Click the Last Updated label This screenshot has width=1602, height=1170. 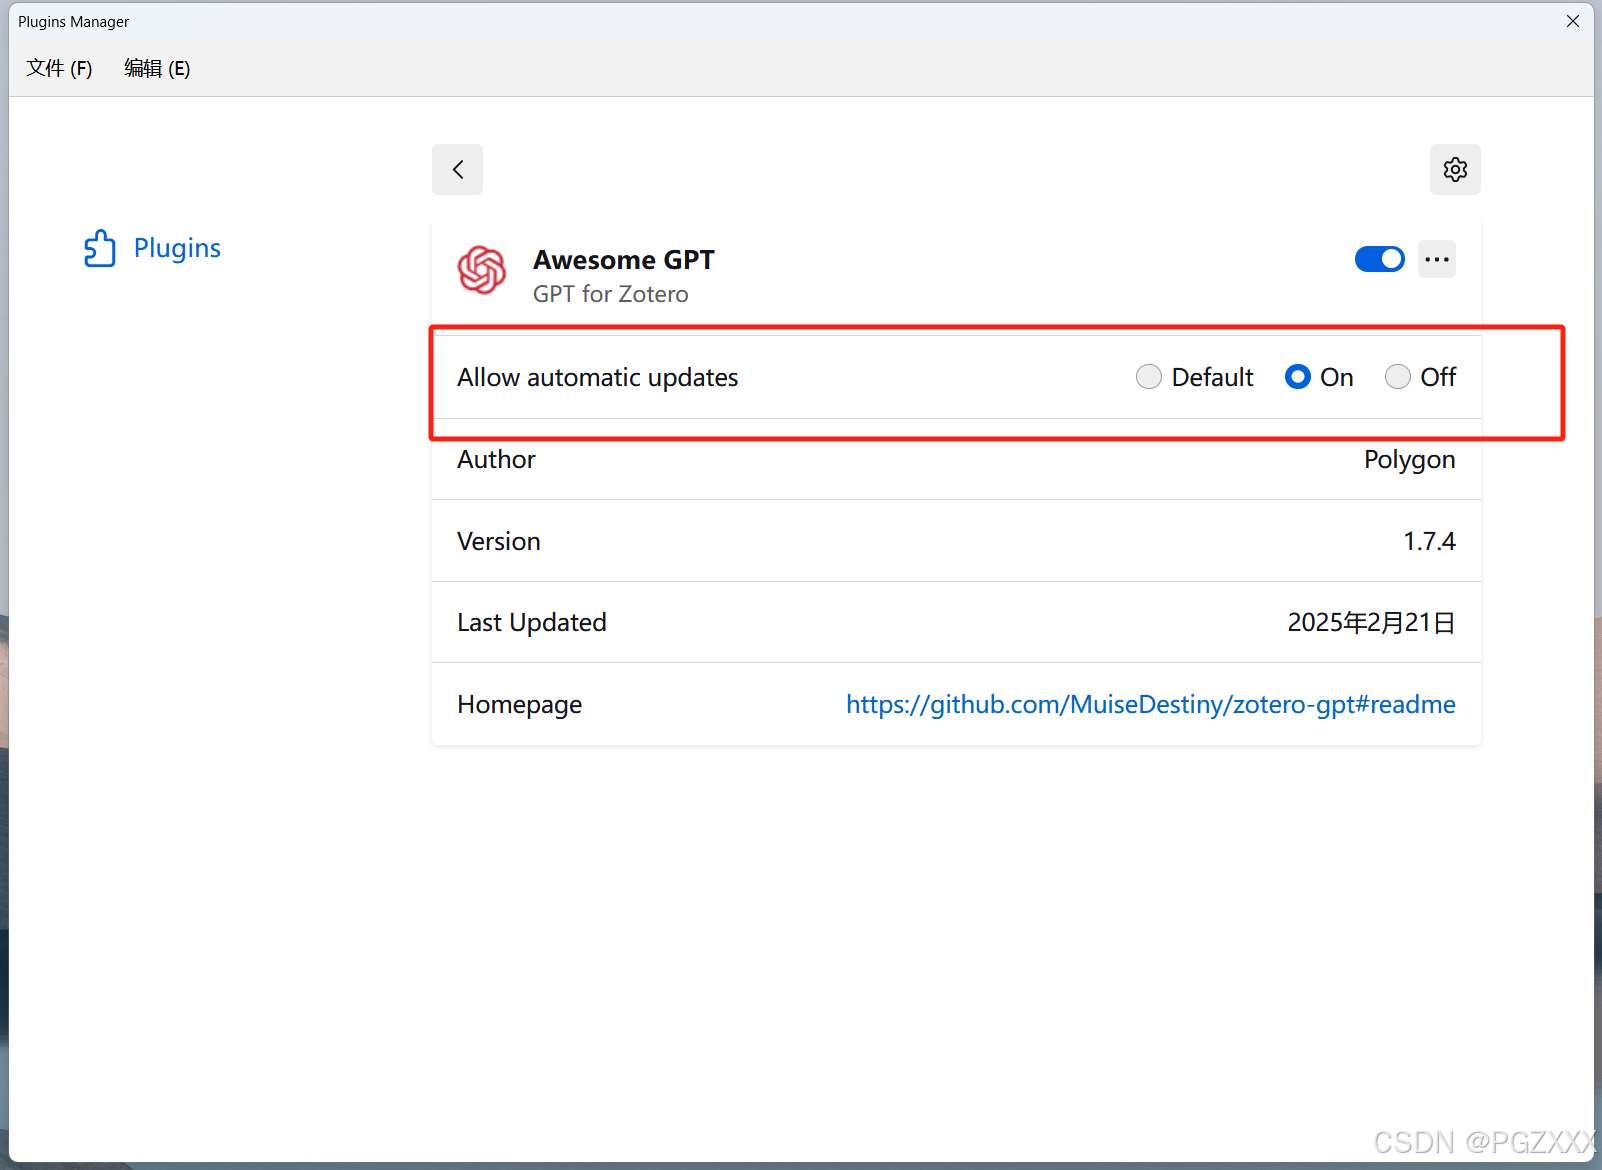point(532,622)
